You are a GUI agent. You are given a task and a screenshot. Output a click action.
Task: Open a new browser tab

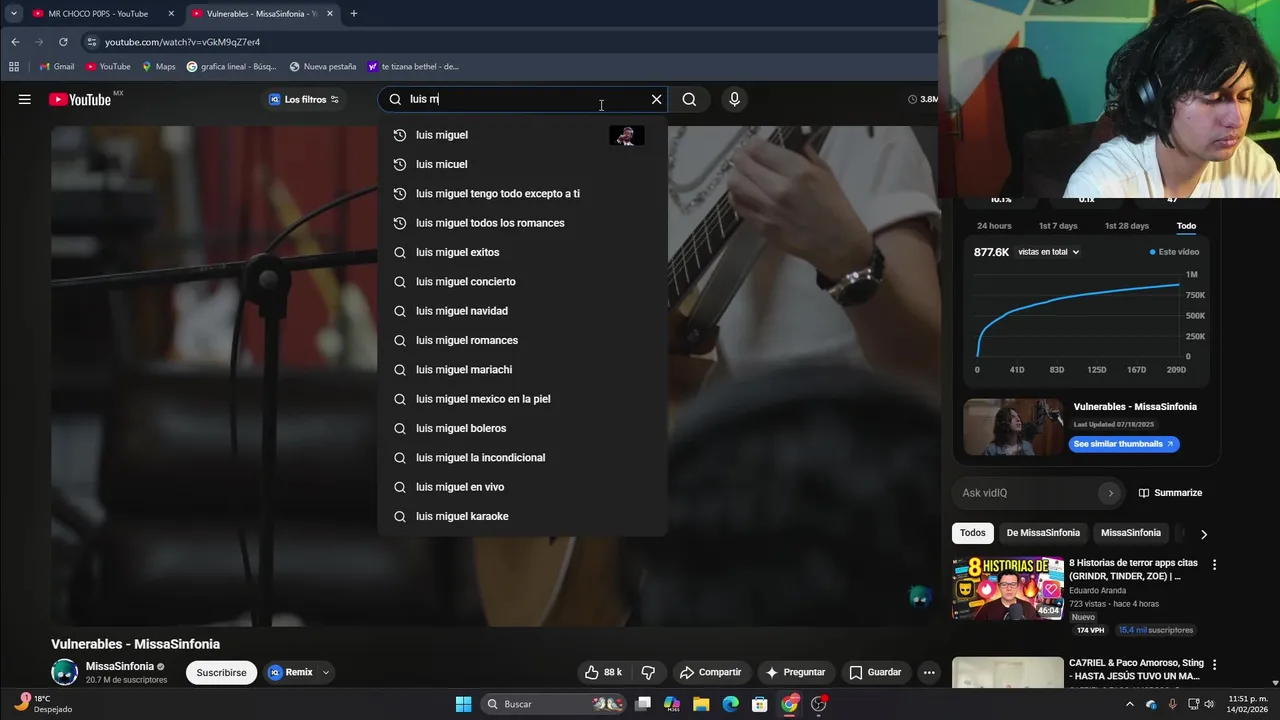coord(354,14)
